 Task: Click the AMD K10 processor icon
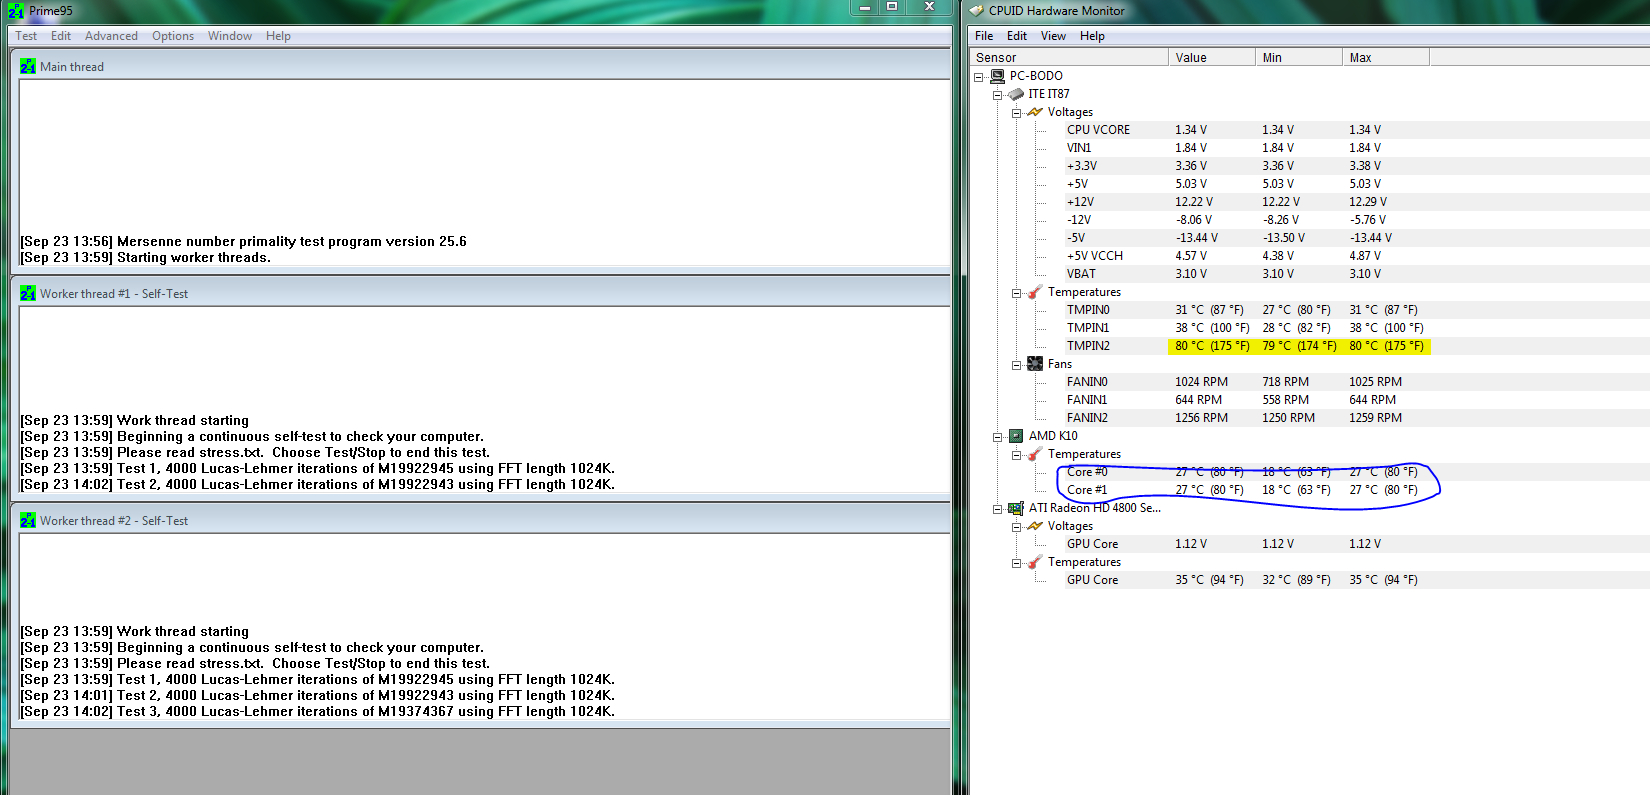1016,436
